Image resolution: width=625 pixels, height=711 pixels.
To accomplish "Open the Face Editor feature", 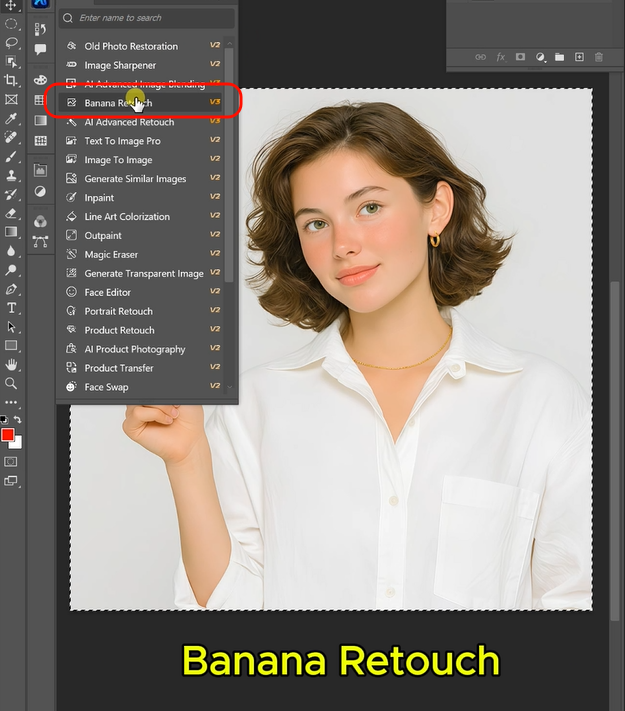I will [x=143, y=292].
